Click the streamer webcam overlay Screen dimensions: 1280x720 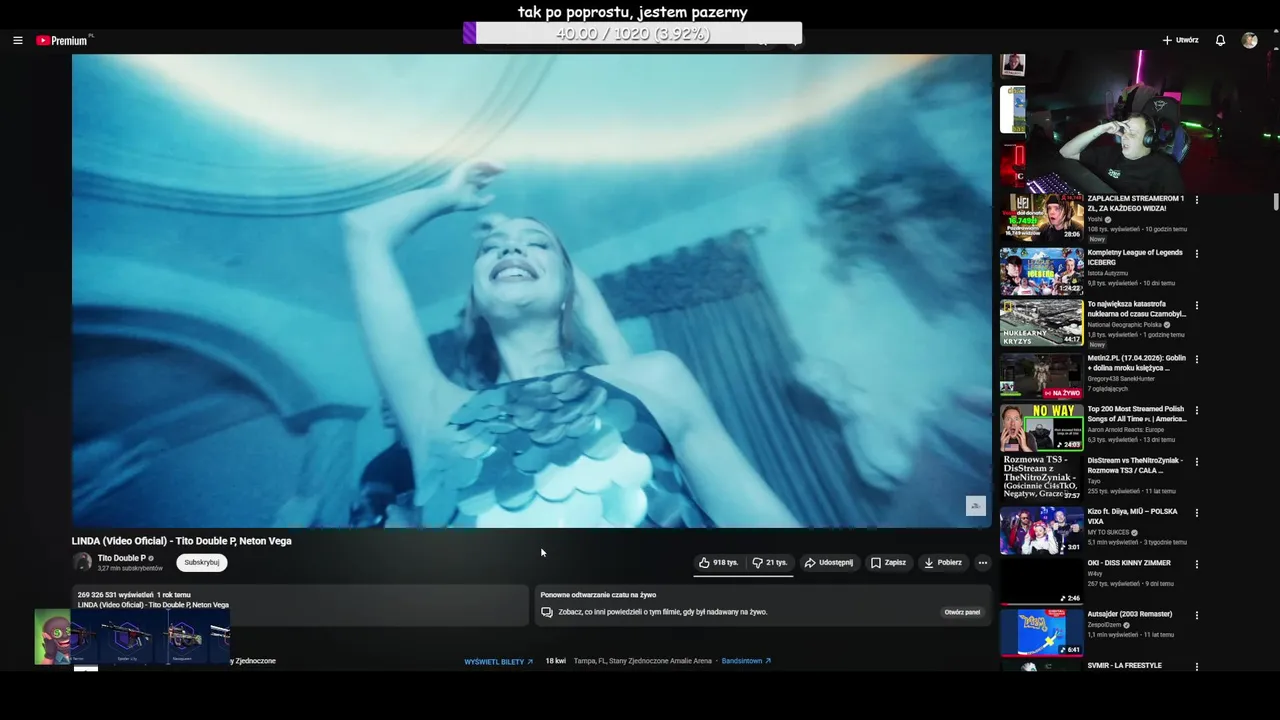coord(1152,121)
